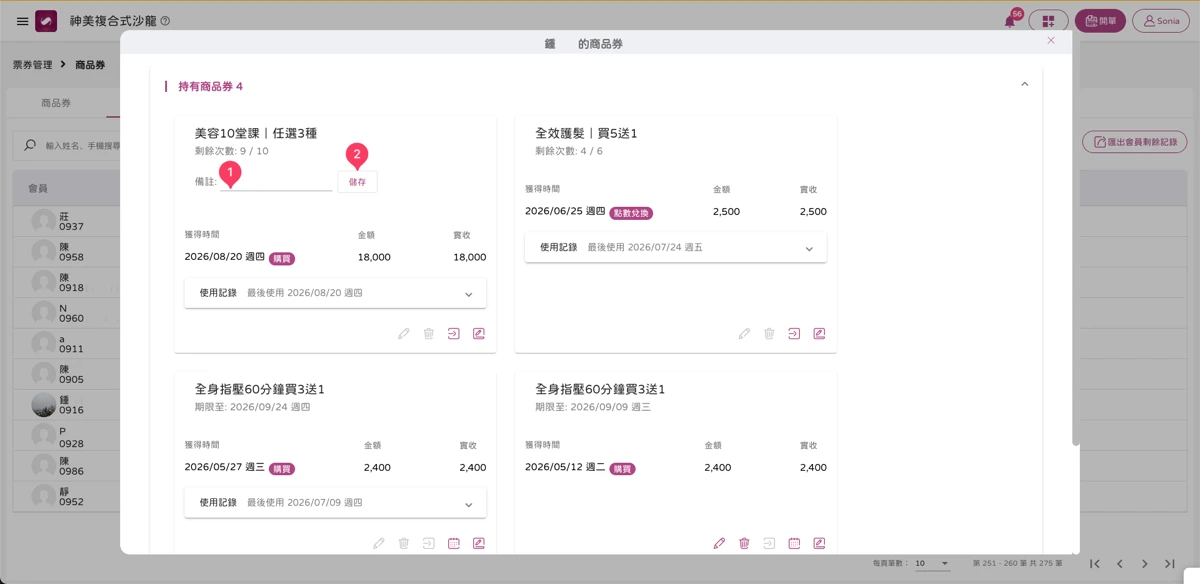Click the salon logo icon in header
The width and height of the screenshot is (1200, 584).
46,21
